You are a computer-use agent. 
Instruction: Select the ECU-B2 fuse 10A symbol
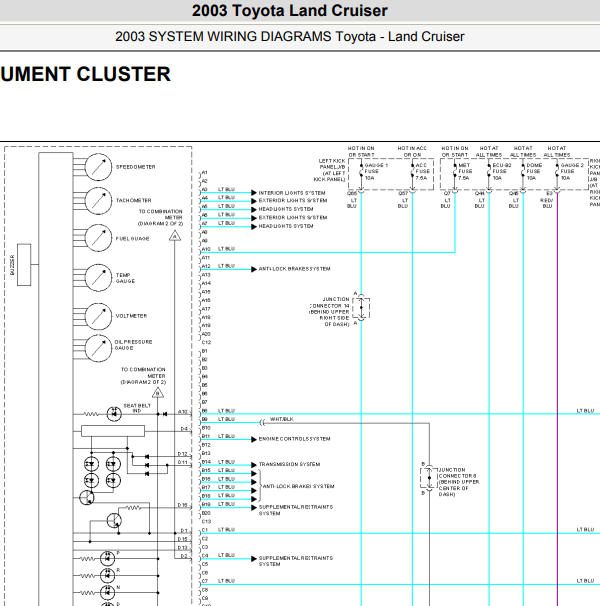click(x=489, y=171)
